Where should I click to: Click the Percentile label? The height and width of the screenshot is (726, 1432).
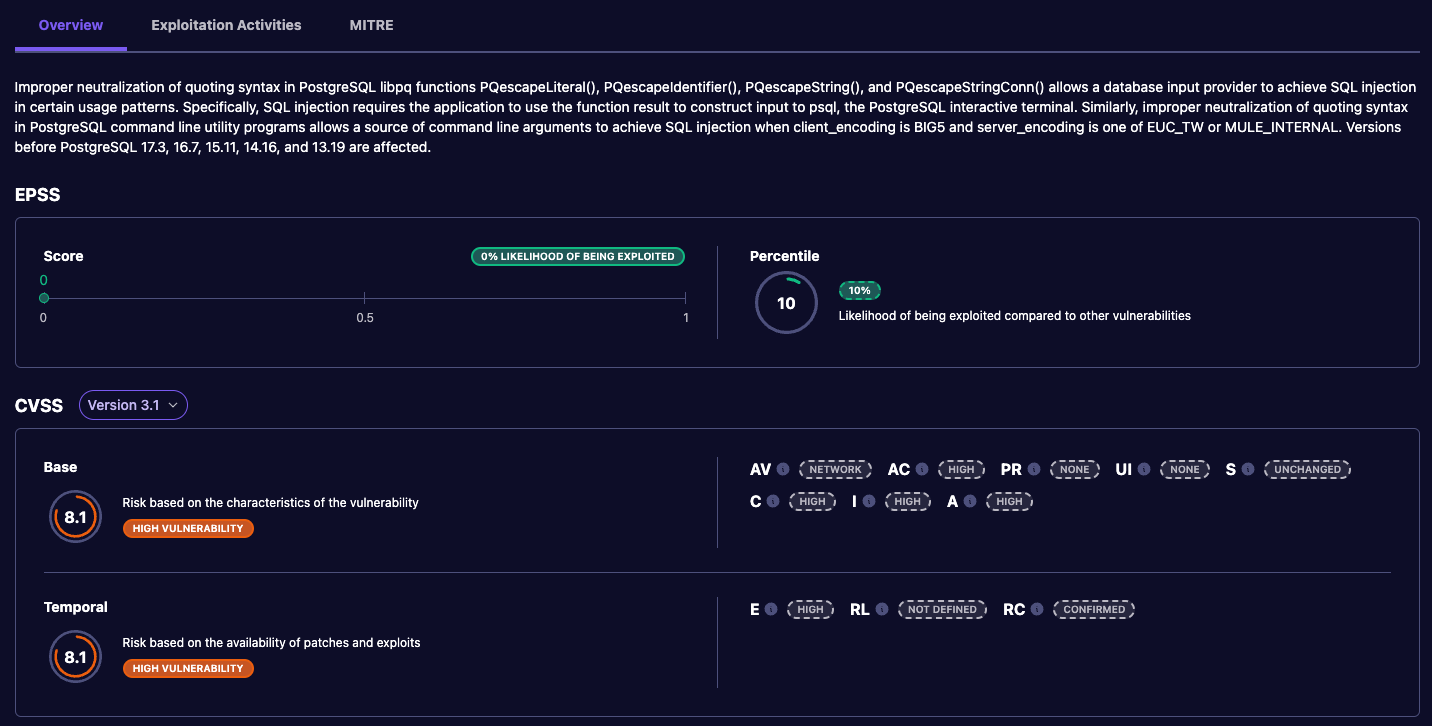[x=785, y=256]
